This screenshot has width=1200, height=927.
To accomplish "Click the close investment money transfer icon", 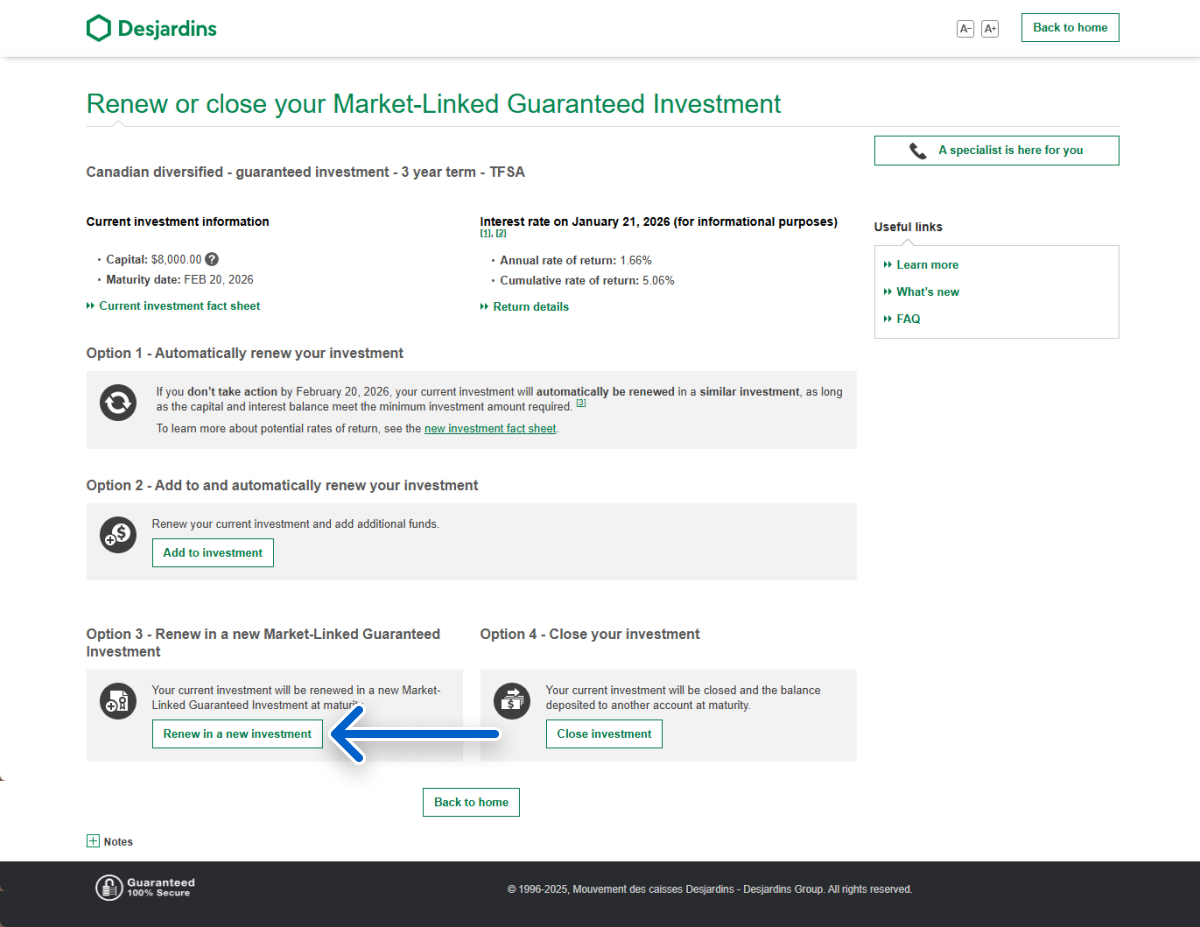I will click(x=512, y=702).
